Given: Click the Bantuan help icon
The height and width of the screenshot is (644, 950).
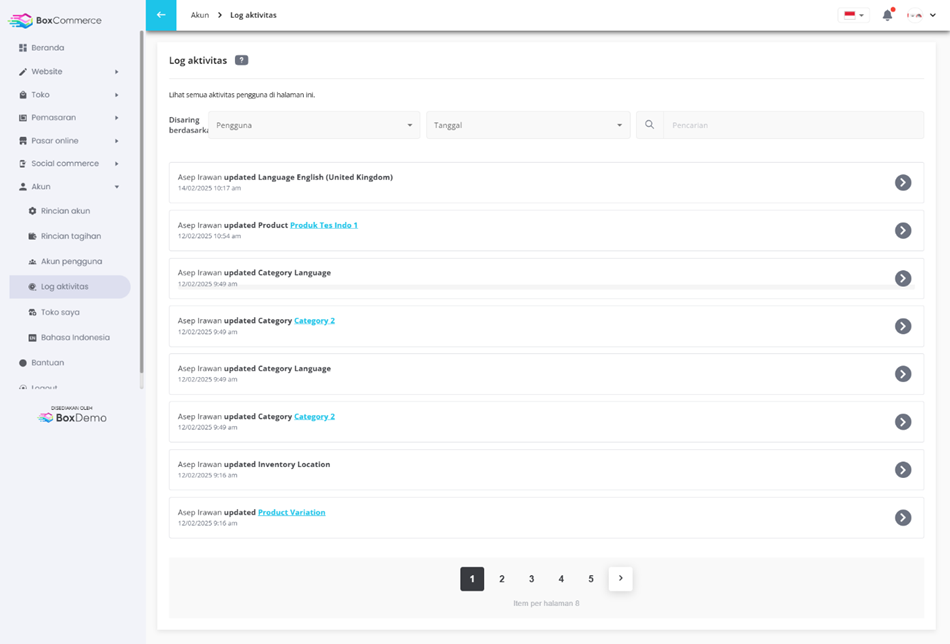Looking at the screenshot, I should click(x=23, y=363).
